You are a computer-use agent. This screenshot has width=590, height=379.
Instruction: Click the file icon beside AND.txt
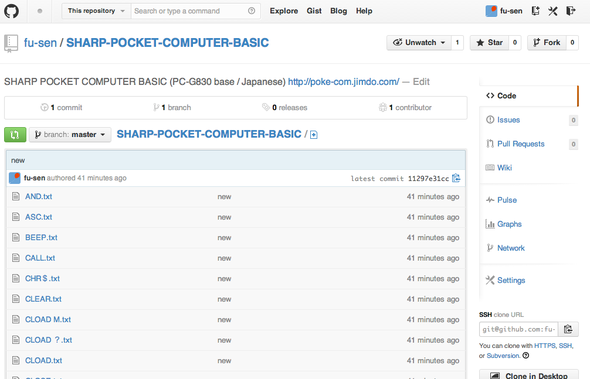16,196
